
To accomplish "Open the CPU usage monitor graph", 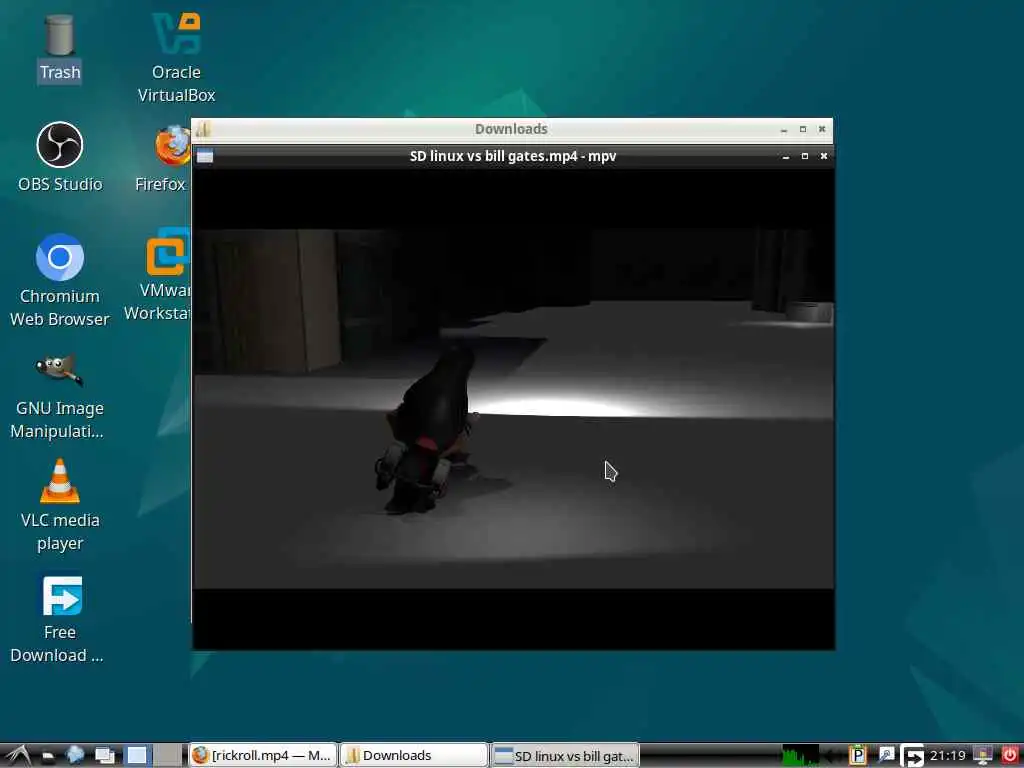I will click(800, 756).
